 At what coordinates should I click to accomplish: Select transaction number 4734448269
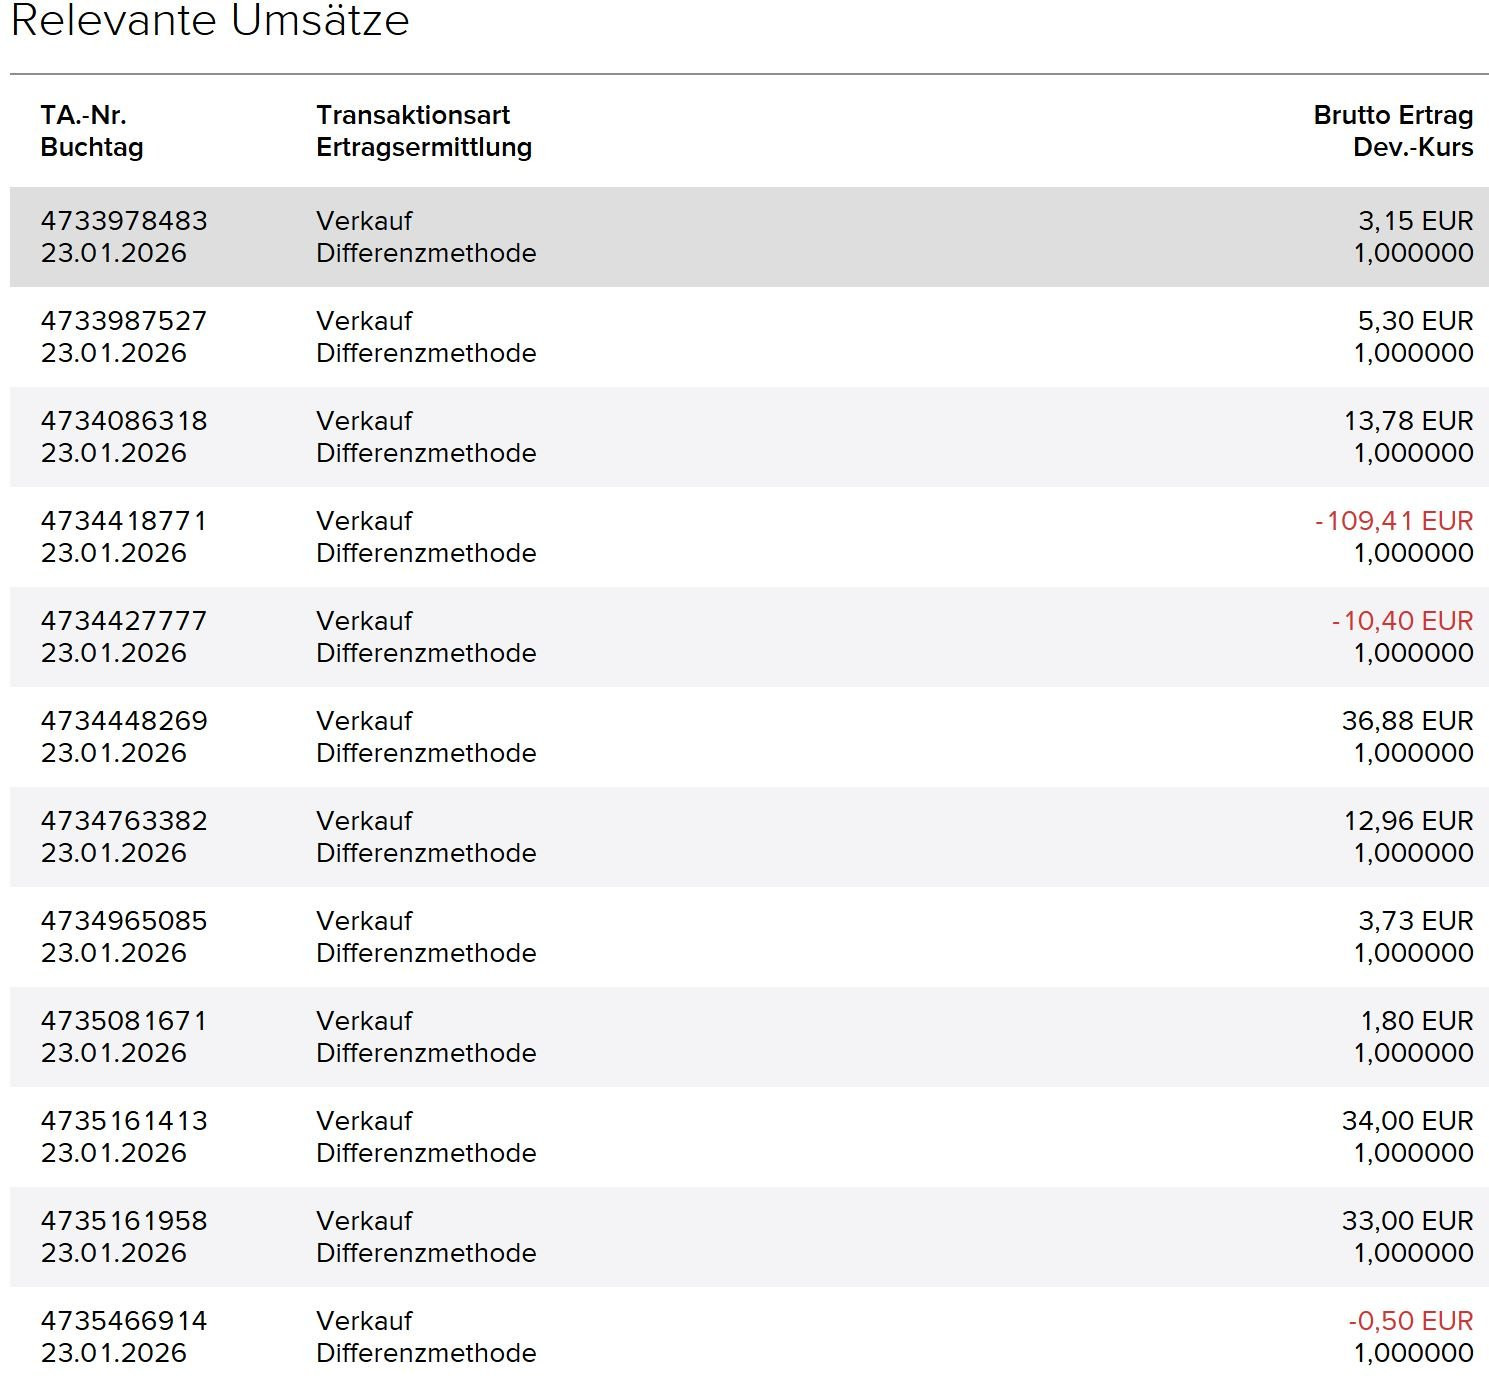pyautogui.click(x=124, y=721)
